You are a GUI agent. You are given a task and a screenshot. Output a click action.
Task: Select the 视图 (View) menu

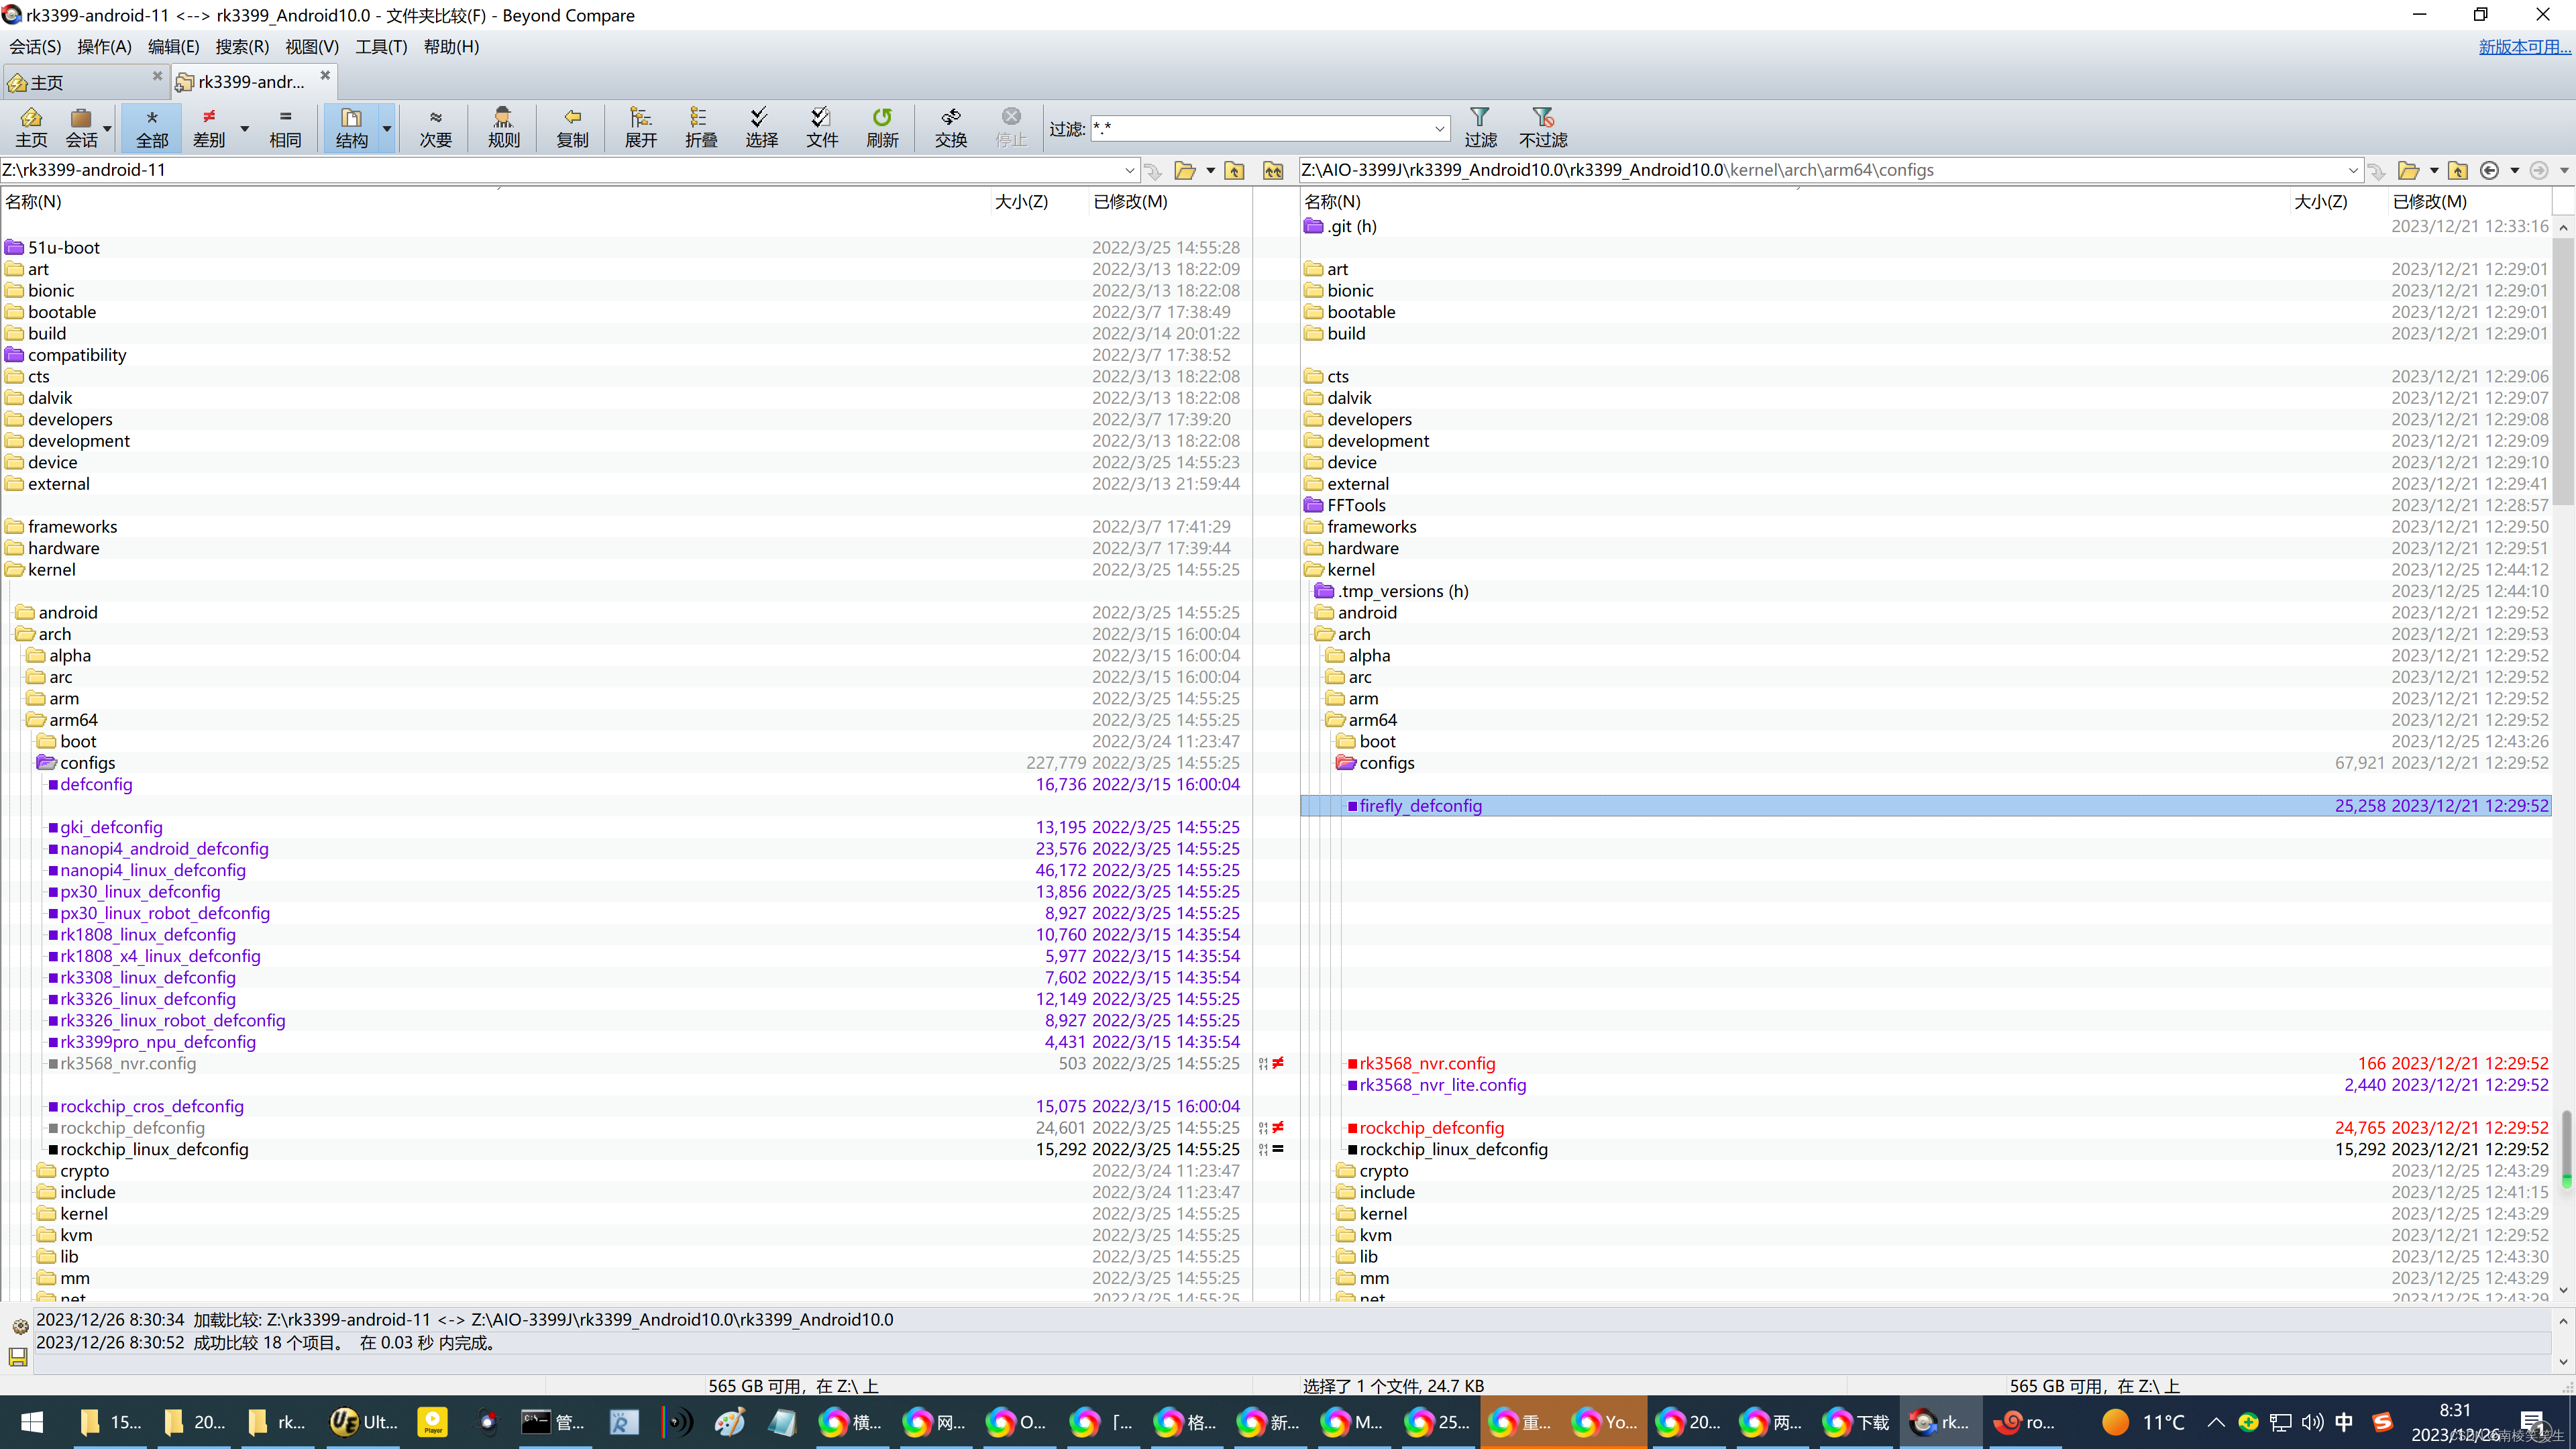tap(311, 46)
